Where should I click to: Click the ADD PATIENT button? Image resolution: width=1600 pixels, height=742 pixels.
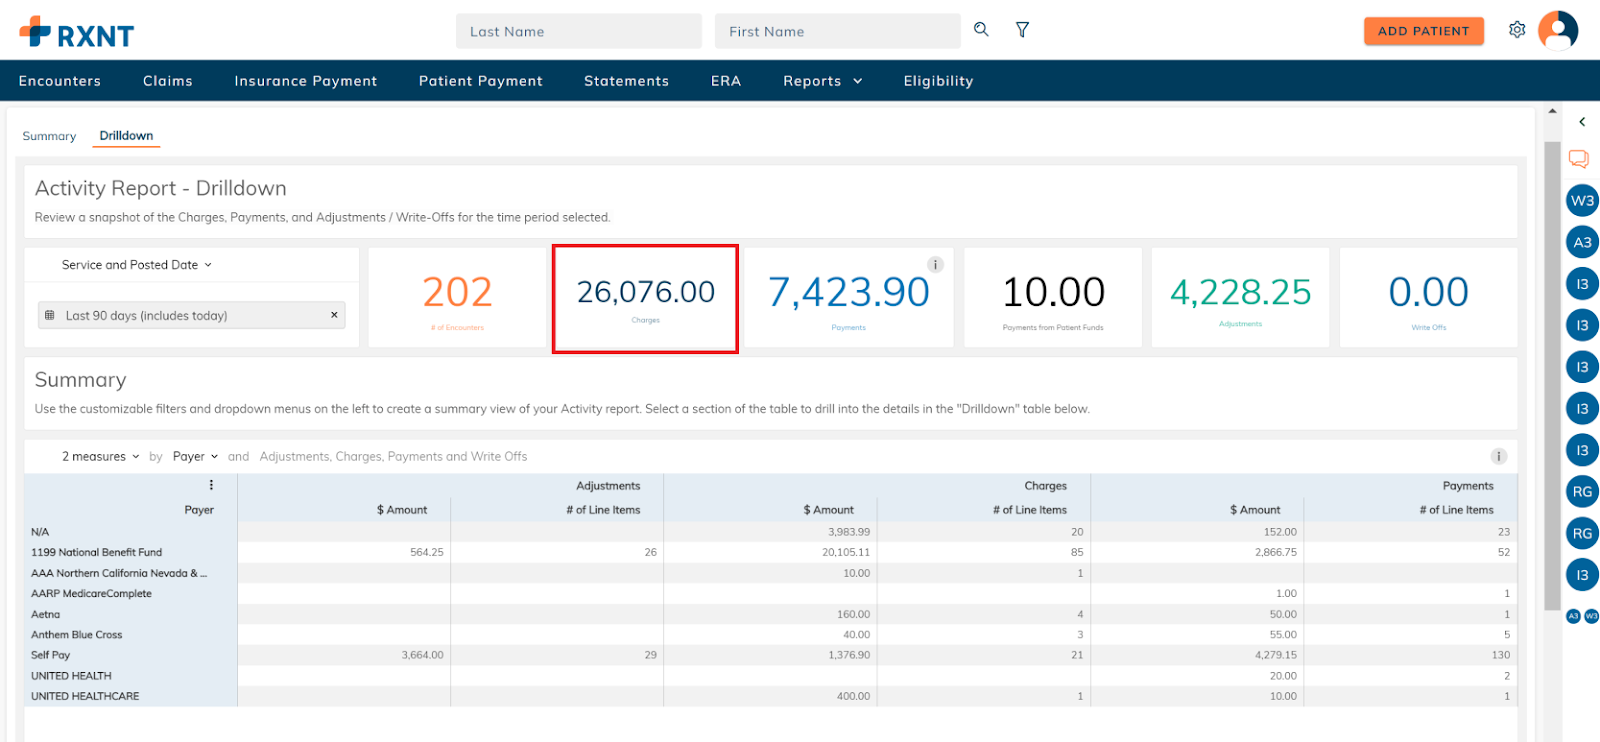tap(1424, 31)
